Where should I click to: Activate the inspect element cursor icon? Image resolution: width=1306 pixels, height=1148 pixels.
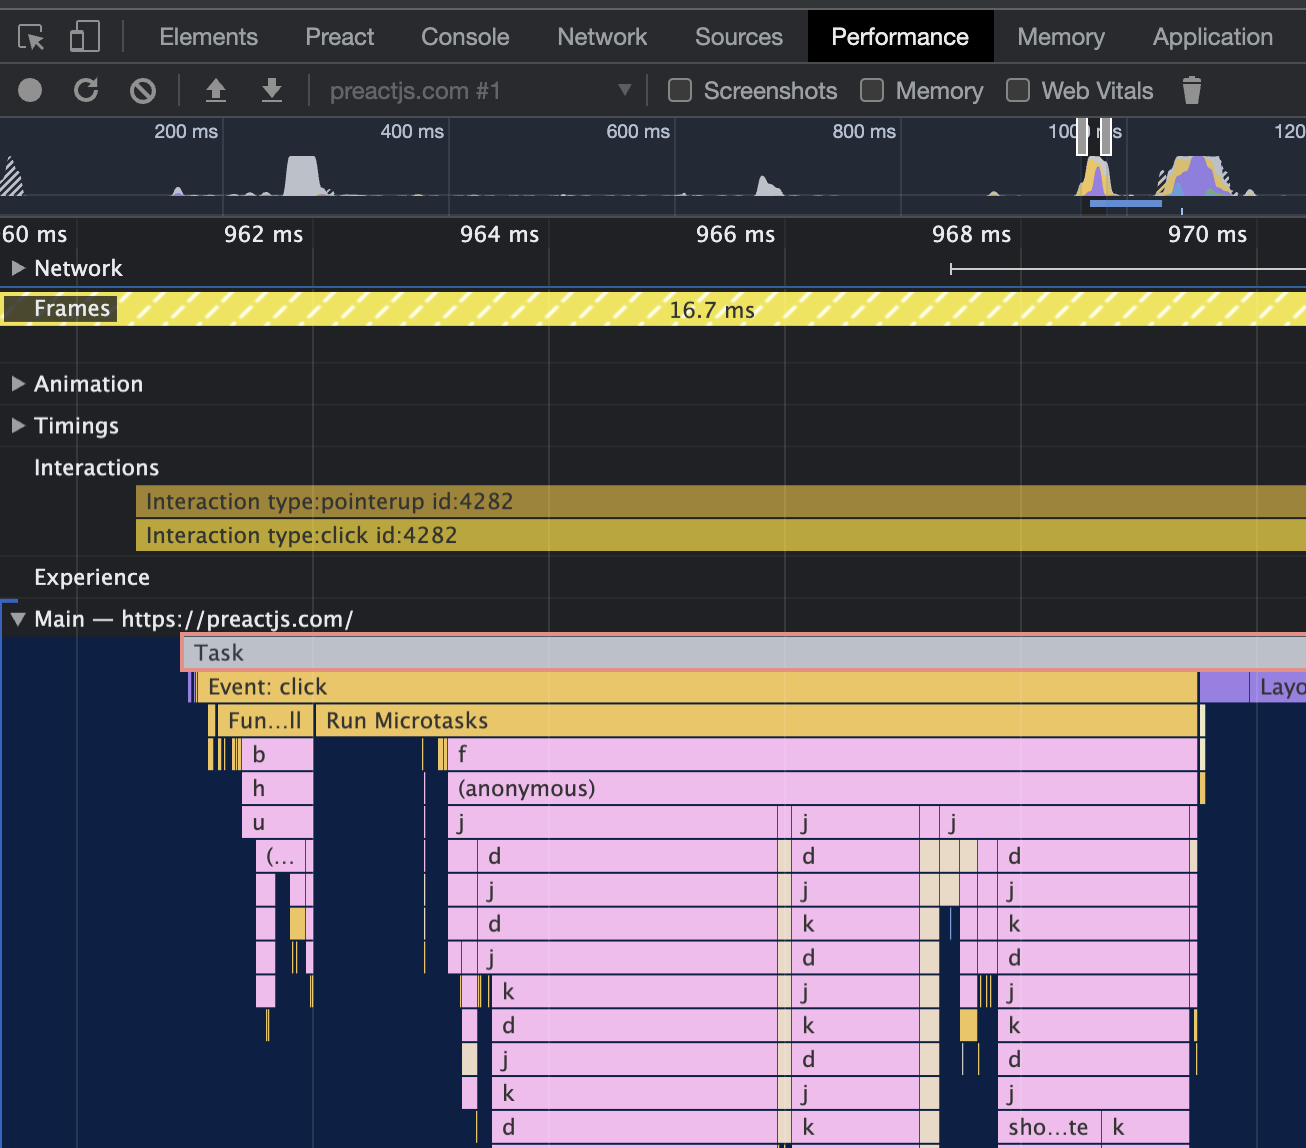pyautogui.click(x=31, y=35)
